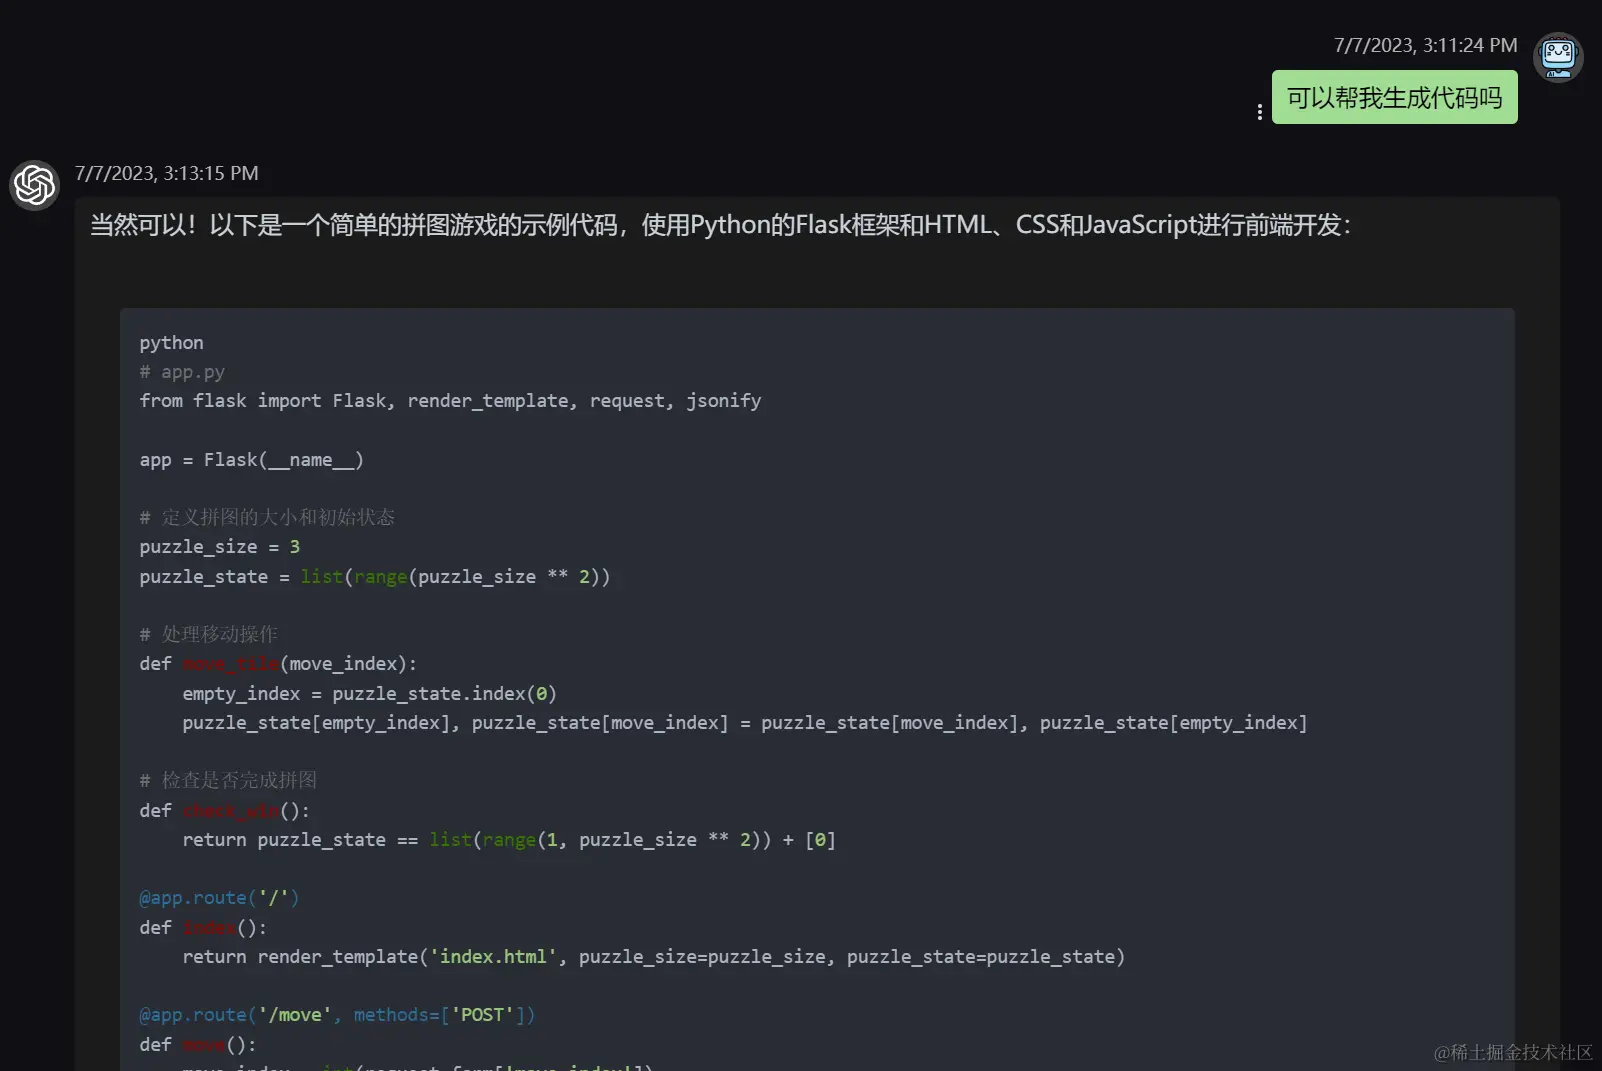Image resolution: width=1602 pixels, height=1071 pixels.
Task: Click the timestamp 7/7/2023, 3:11:24 PM
Action: point(1425,45)
